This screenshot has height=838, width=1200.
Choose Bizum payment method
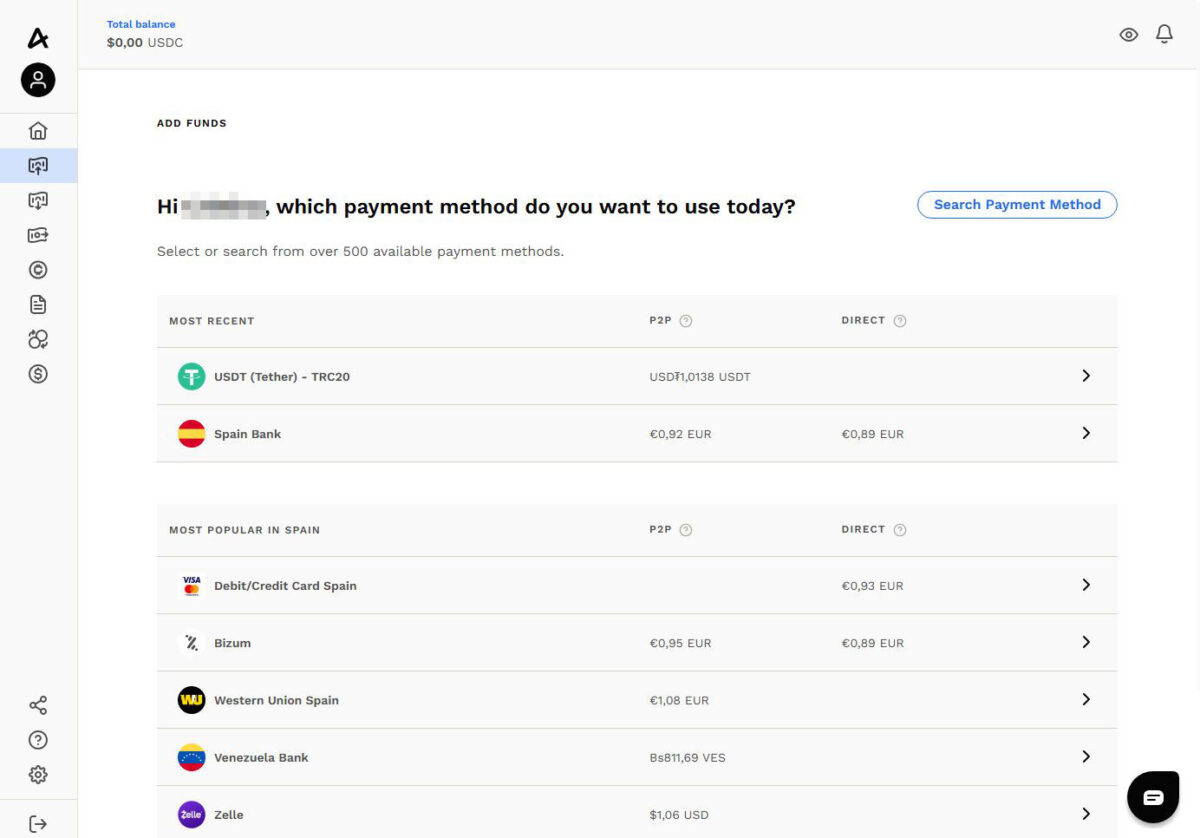coord(637,643)
